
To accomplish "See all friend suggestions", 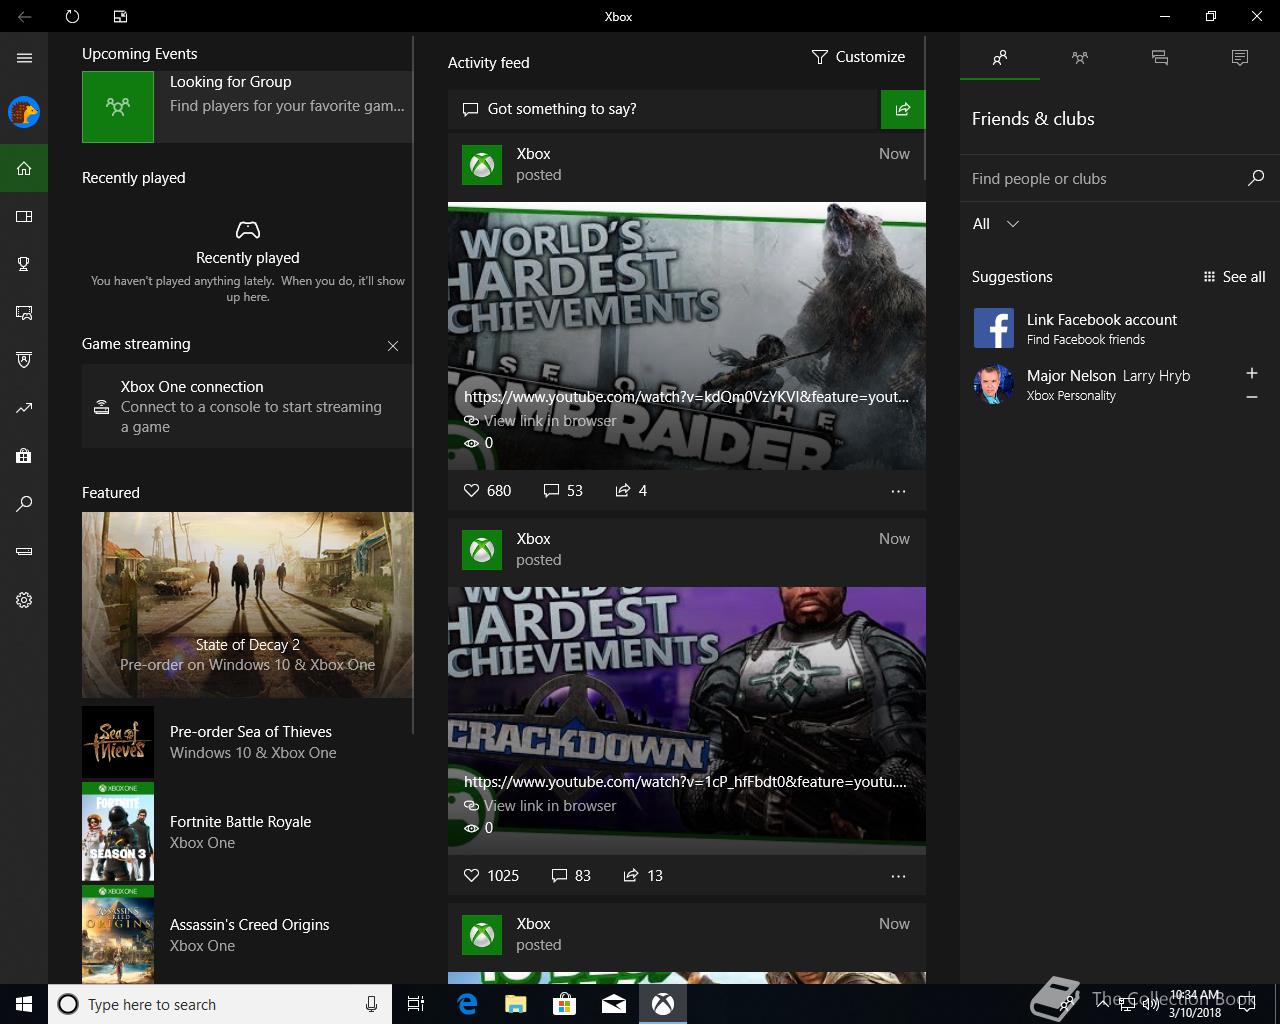I will (x=1234, y=277).
